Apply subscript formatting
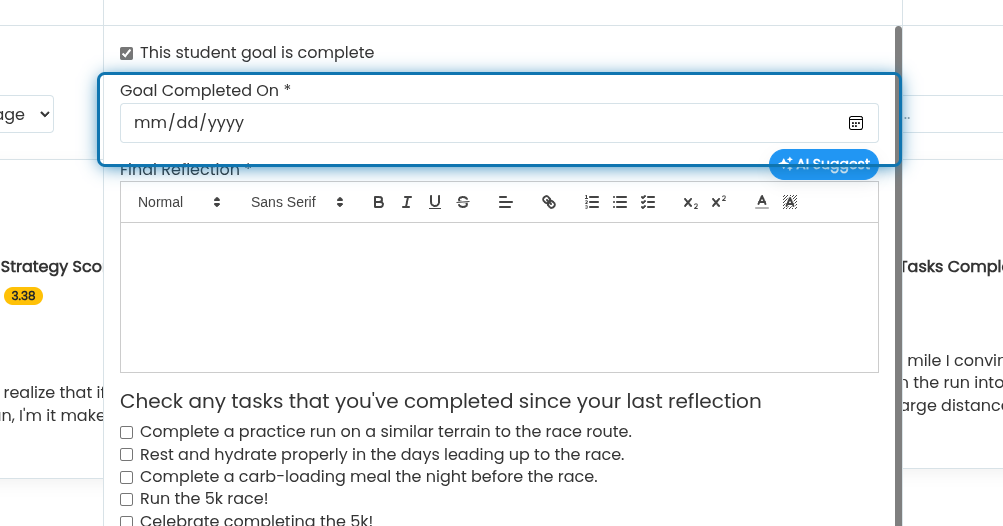 pos(690,202)
